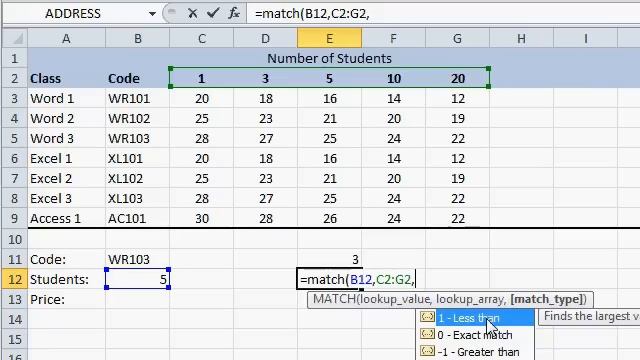Select '0 - Exact match' option

pyautogui.click(x=474, y=335)
